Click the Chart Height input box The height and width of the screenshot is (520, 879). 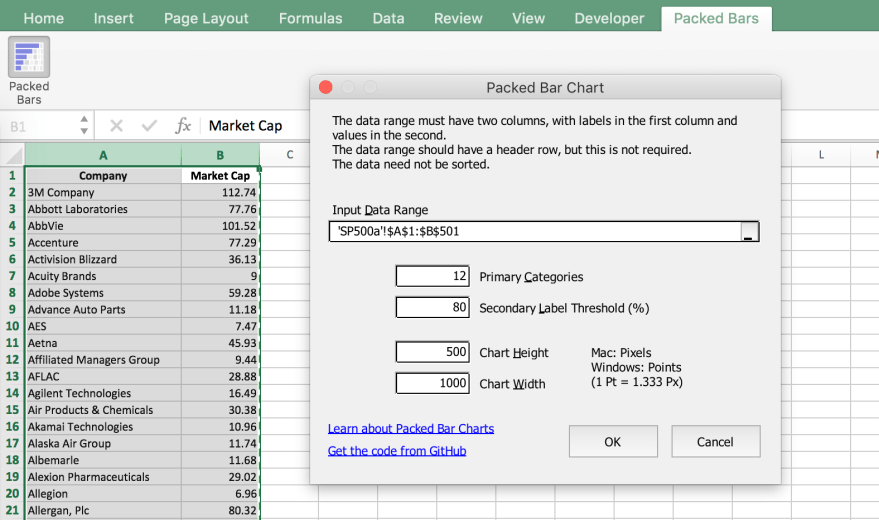(432, 352)
